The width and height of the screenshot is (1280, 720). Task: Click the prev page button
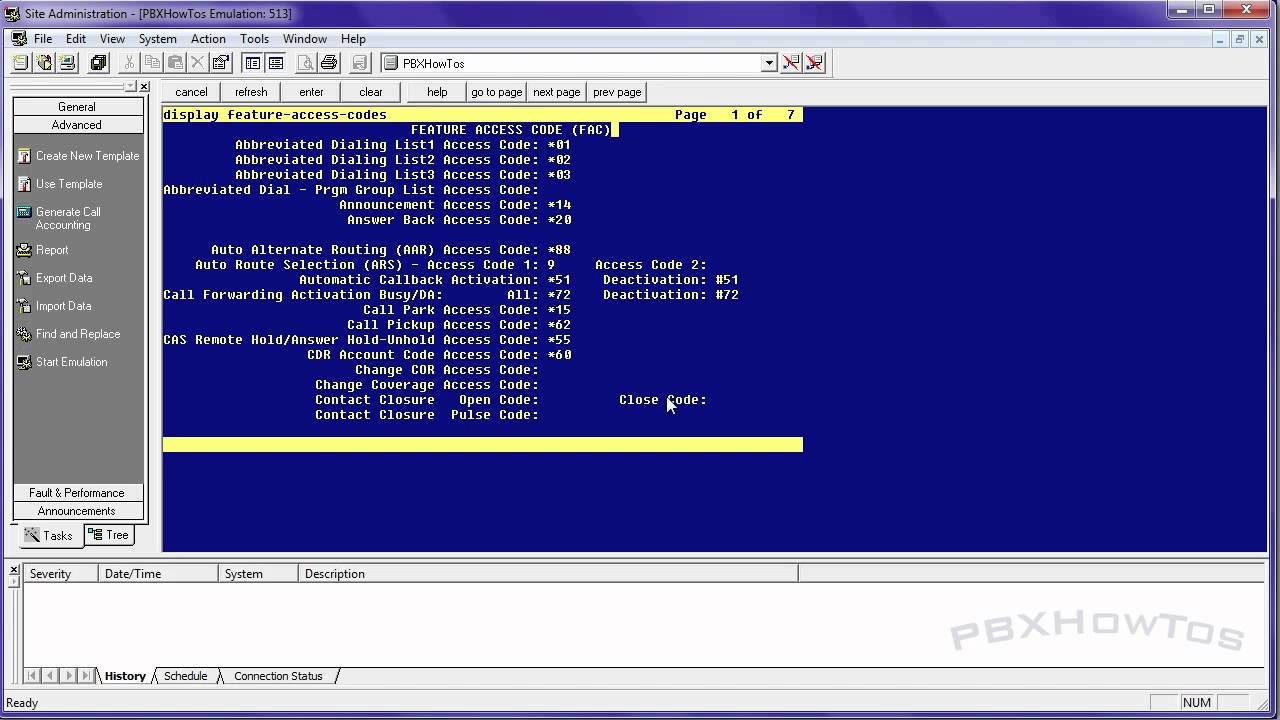pos(617,92)
